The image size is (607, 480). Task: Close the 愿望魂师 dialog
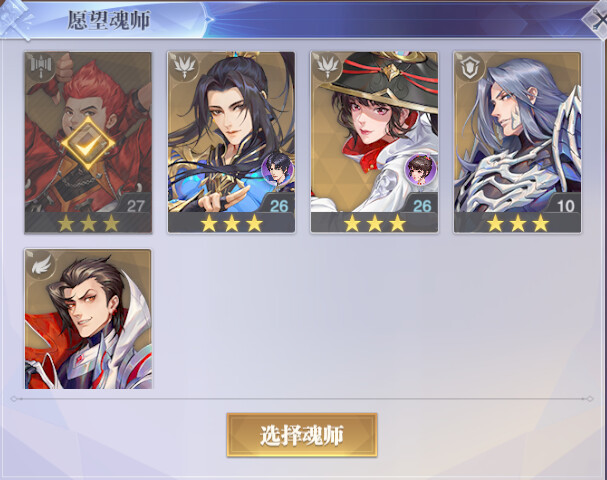tap(597, 20)
